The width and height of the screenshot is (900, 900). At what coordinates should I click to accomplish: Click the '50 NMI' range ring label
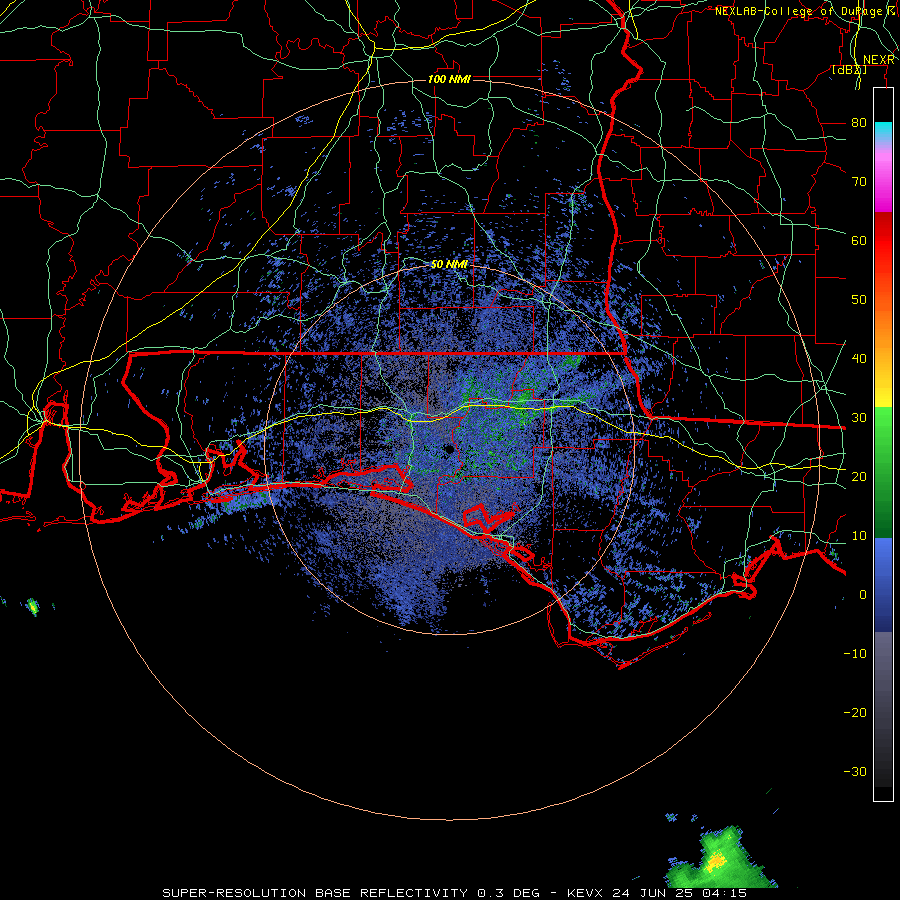click(449, 265)
